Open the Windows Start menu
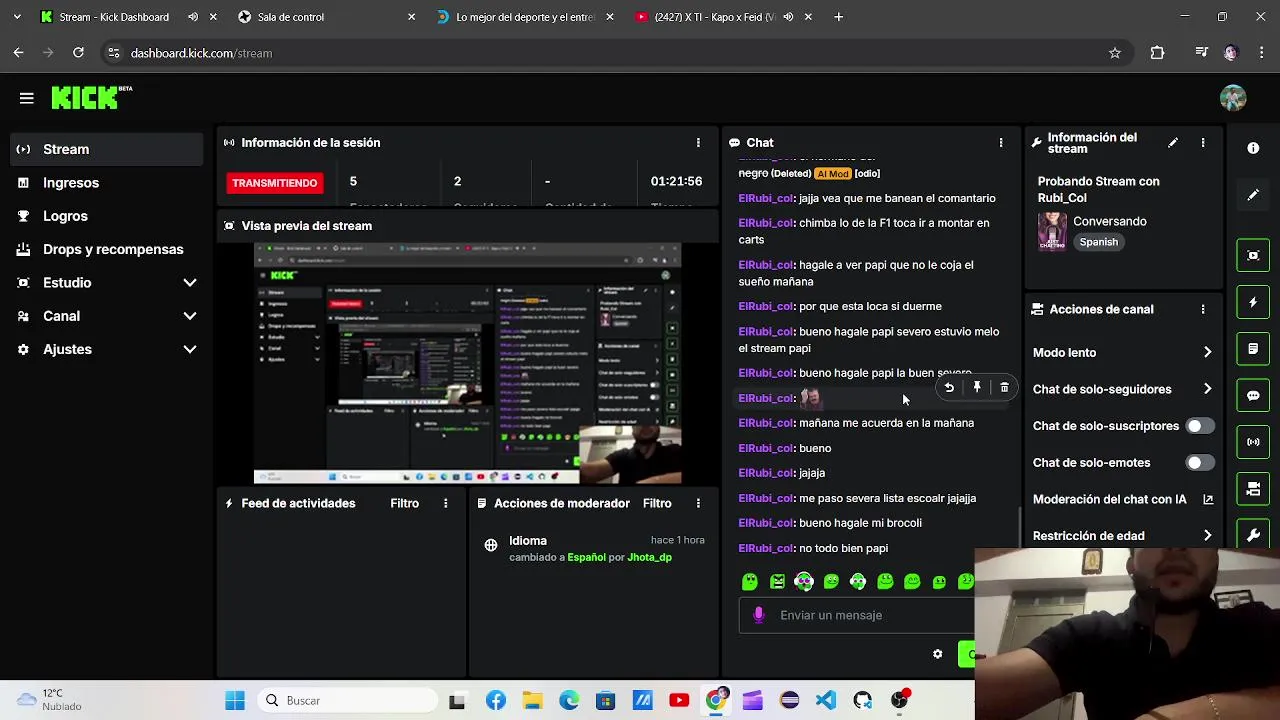 pos(235,700)
